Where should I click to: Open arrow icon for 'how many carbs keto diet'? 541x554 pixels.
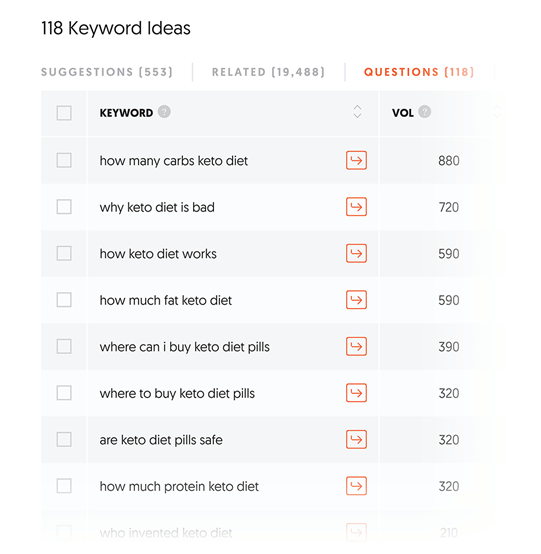coord(356,160)
